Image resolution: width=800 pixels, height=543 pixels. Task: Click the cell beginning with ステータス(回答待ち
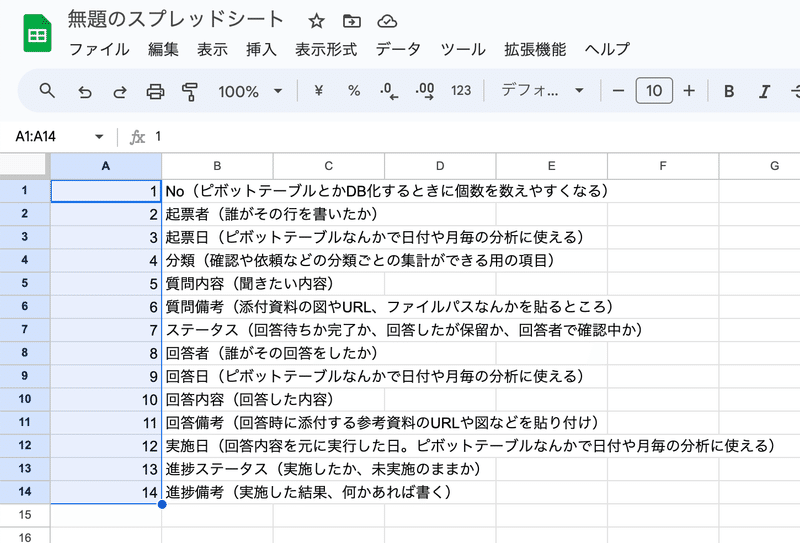pos(217,330)
